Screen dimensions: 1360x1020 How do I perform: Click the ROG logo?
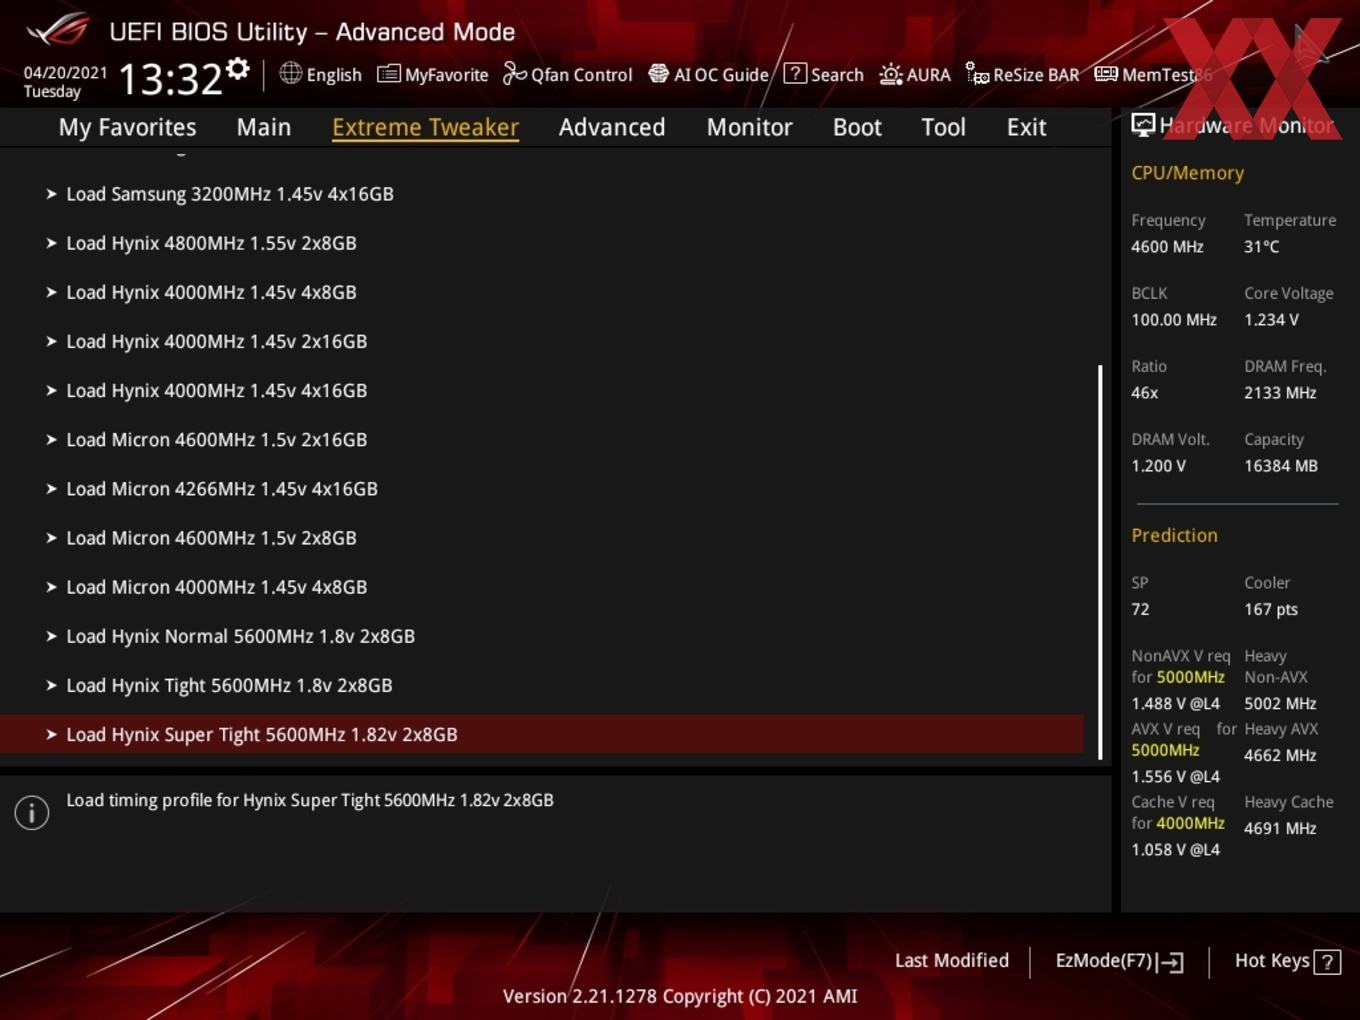pyautogui.click(x=57, y=30)
